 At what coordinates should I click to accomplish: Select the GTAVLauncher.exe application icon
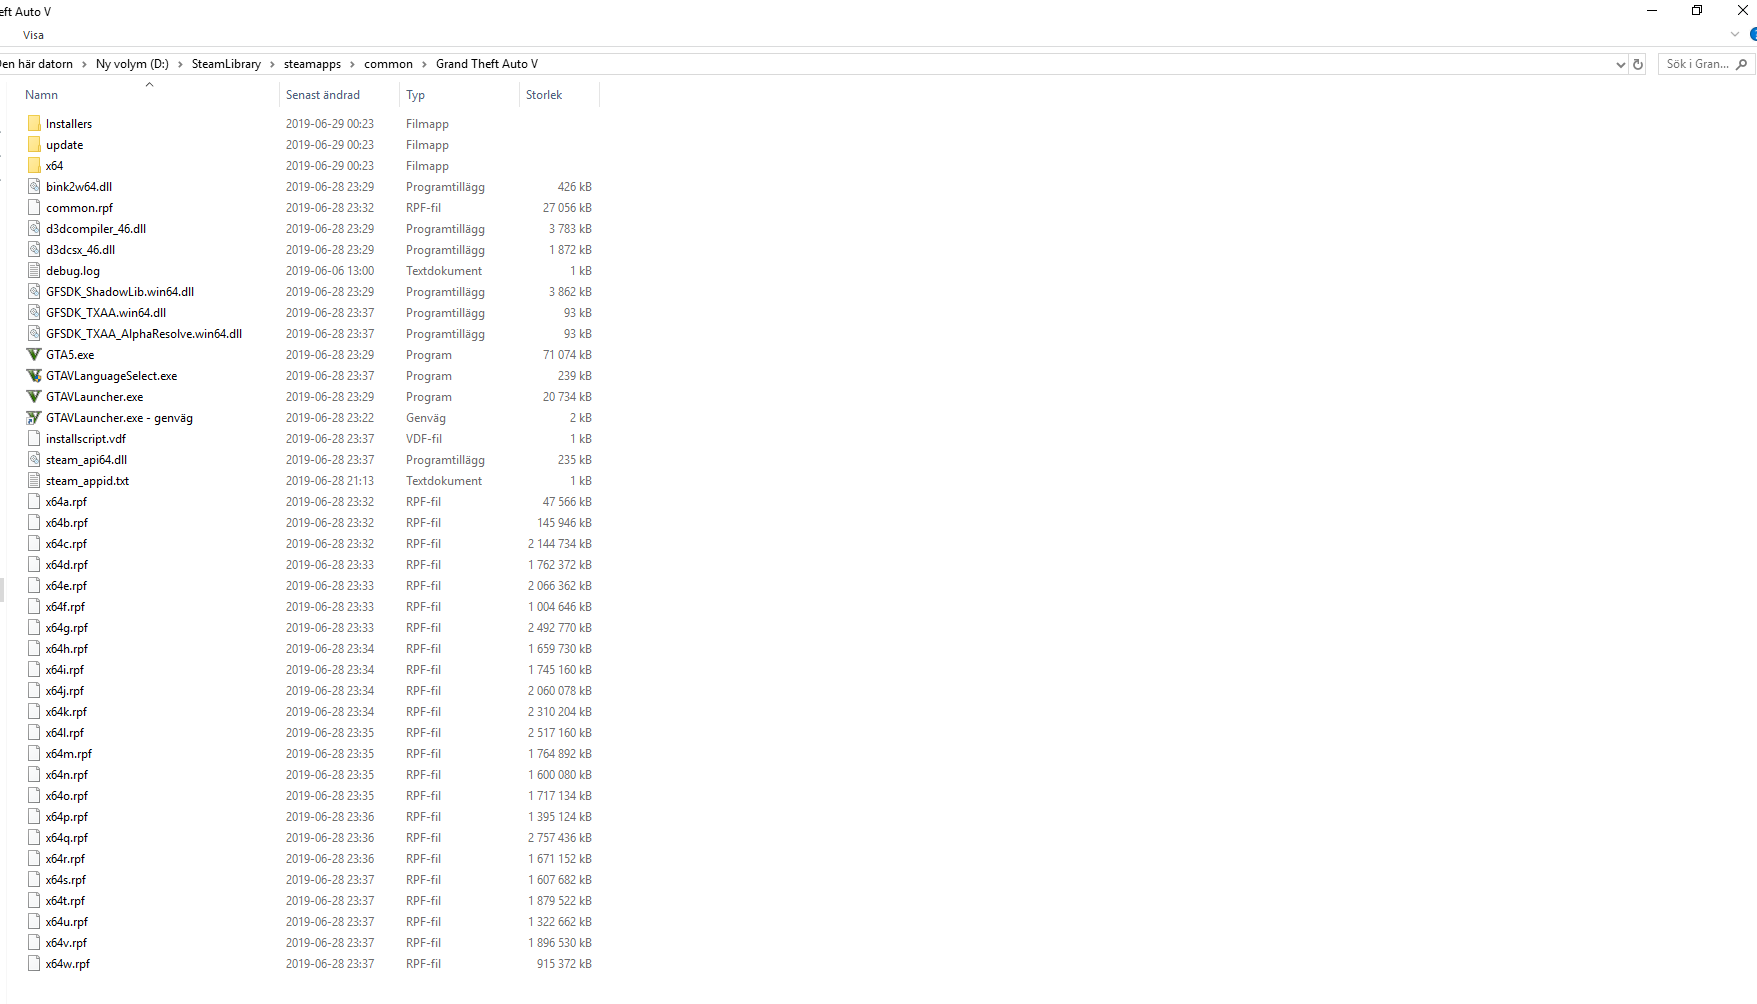[34, 397]
